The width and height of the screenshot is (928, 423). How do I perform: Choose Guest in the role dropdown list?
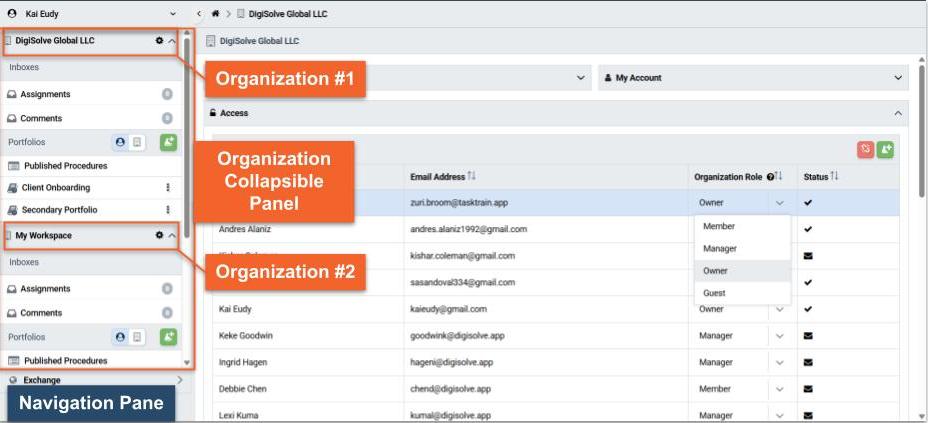[714, 293]
